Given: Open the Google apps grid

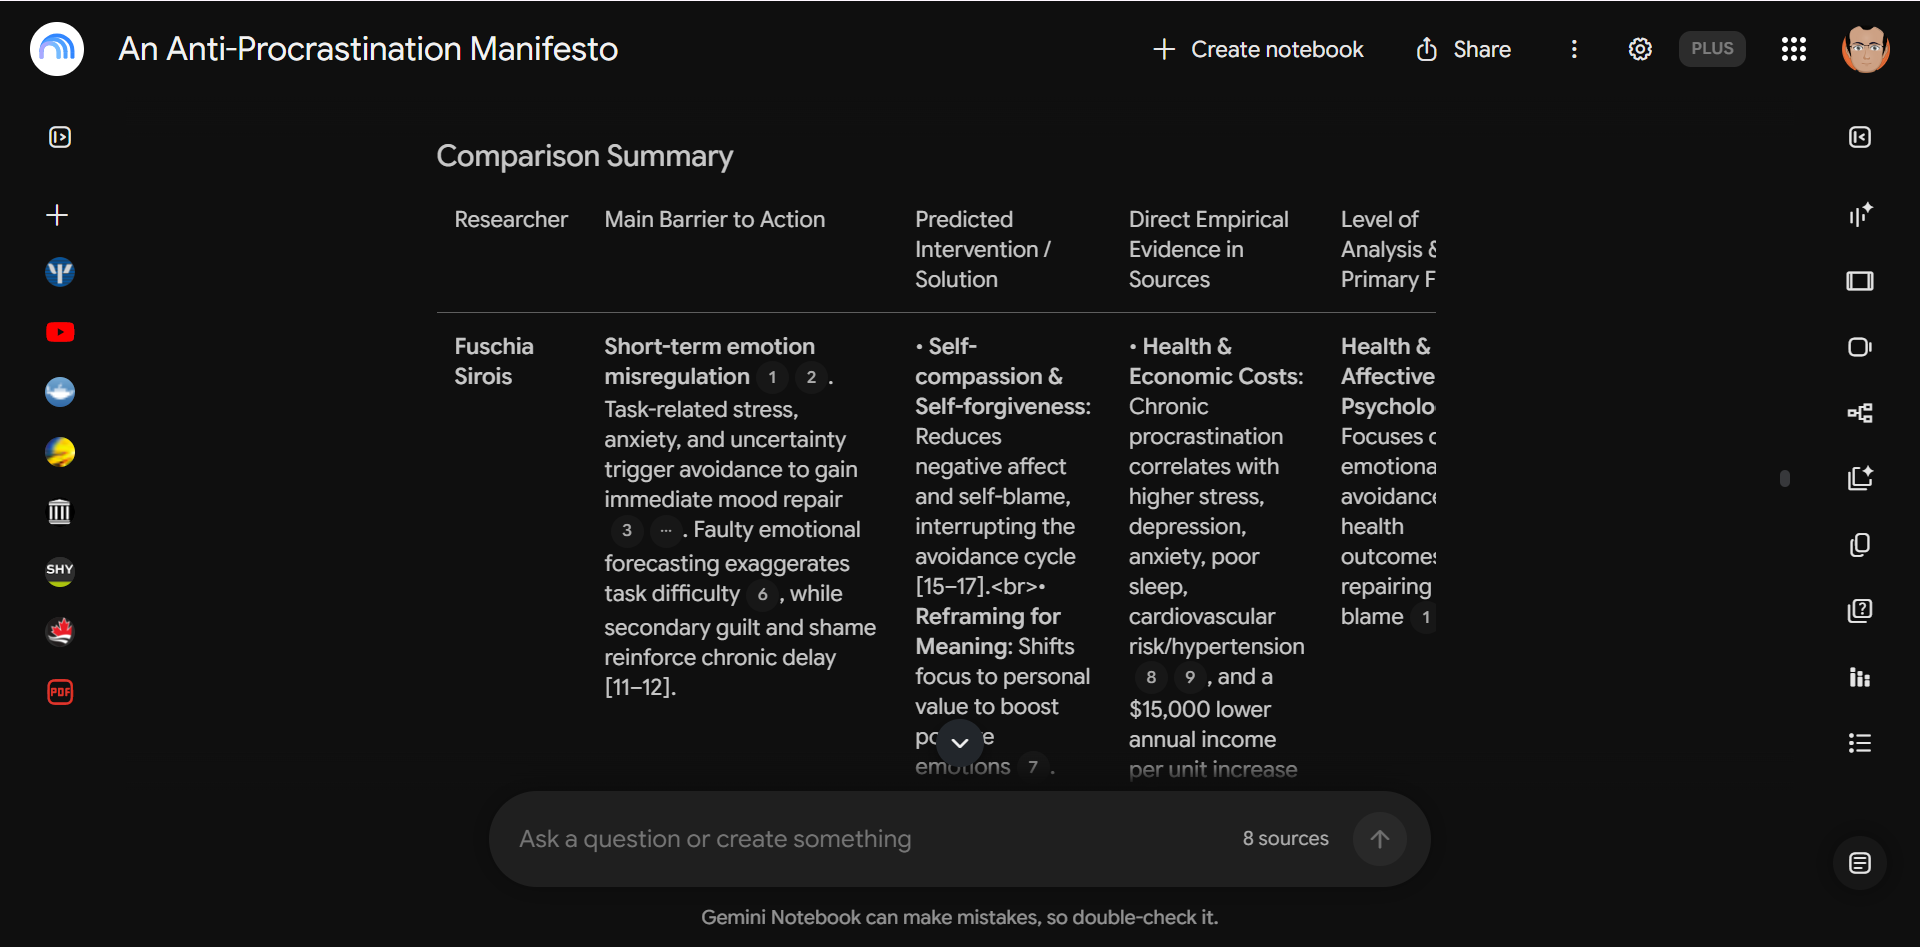Looking at the screenshot, I should (1794, 49).
